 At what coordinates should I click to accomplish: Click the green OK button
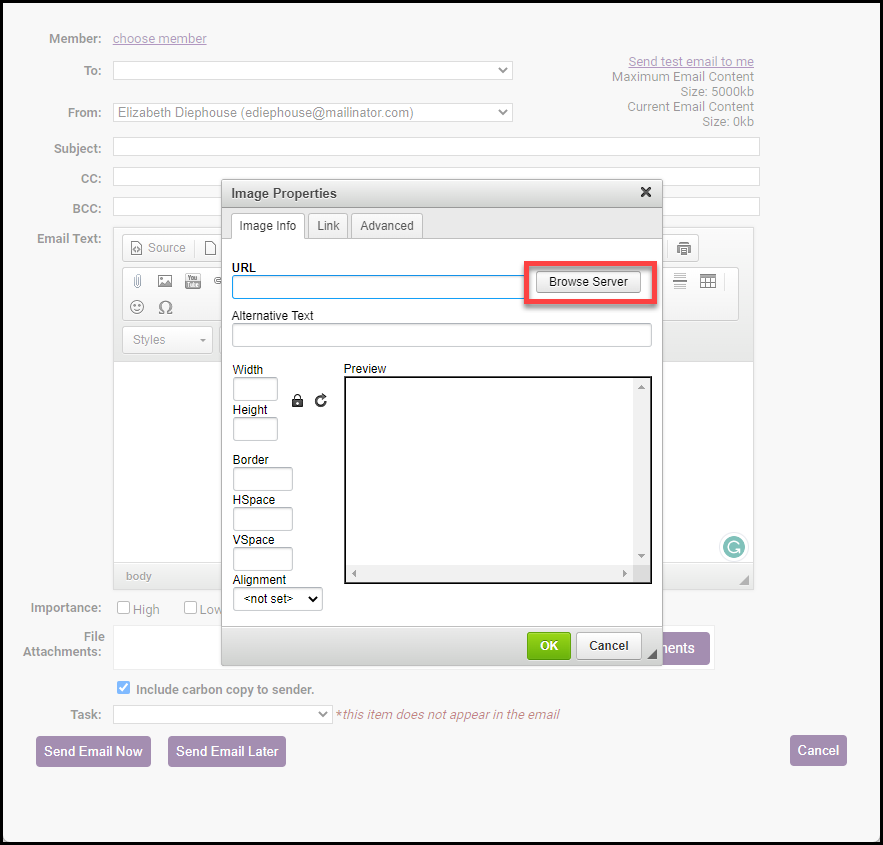coord(549,646)
